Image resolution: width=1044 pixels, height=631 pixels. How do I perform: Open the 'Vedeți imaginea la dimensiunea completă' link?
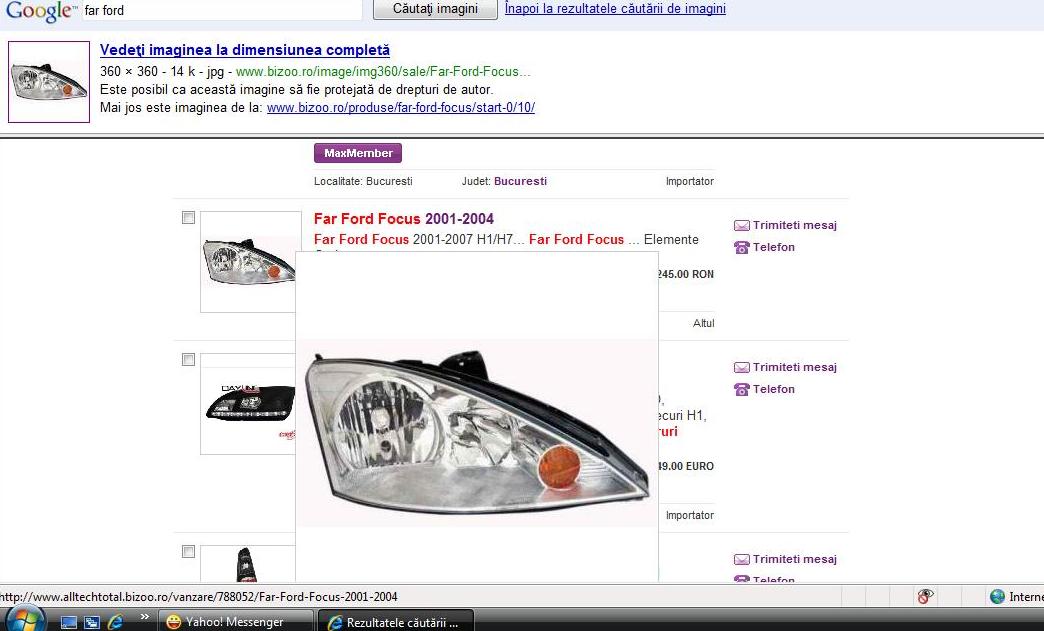[x=245, y=50]
